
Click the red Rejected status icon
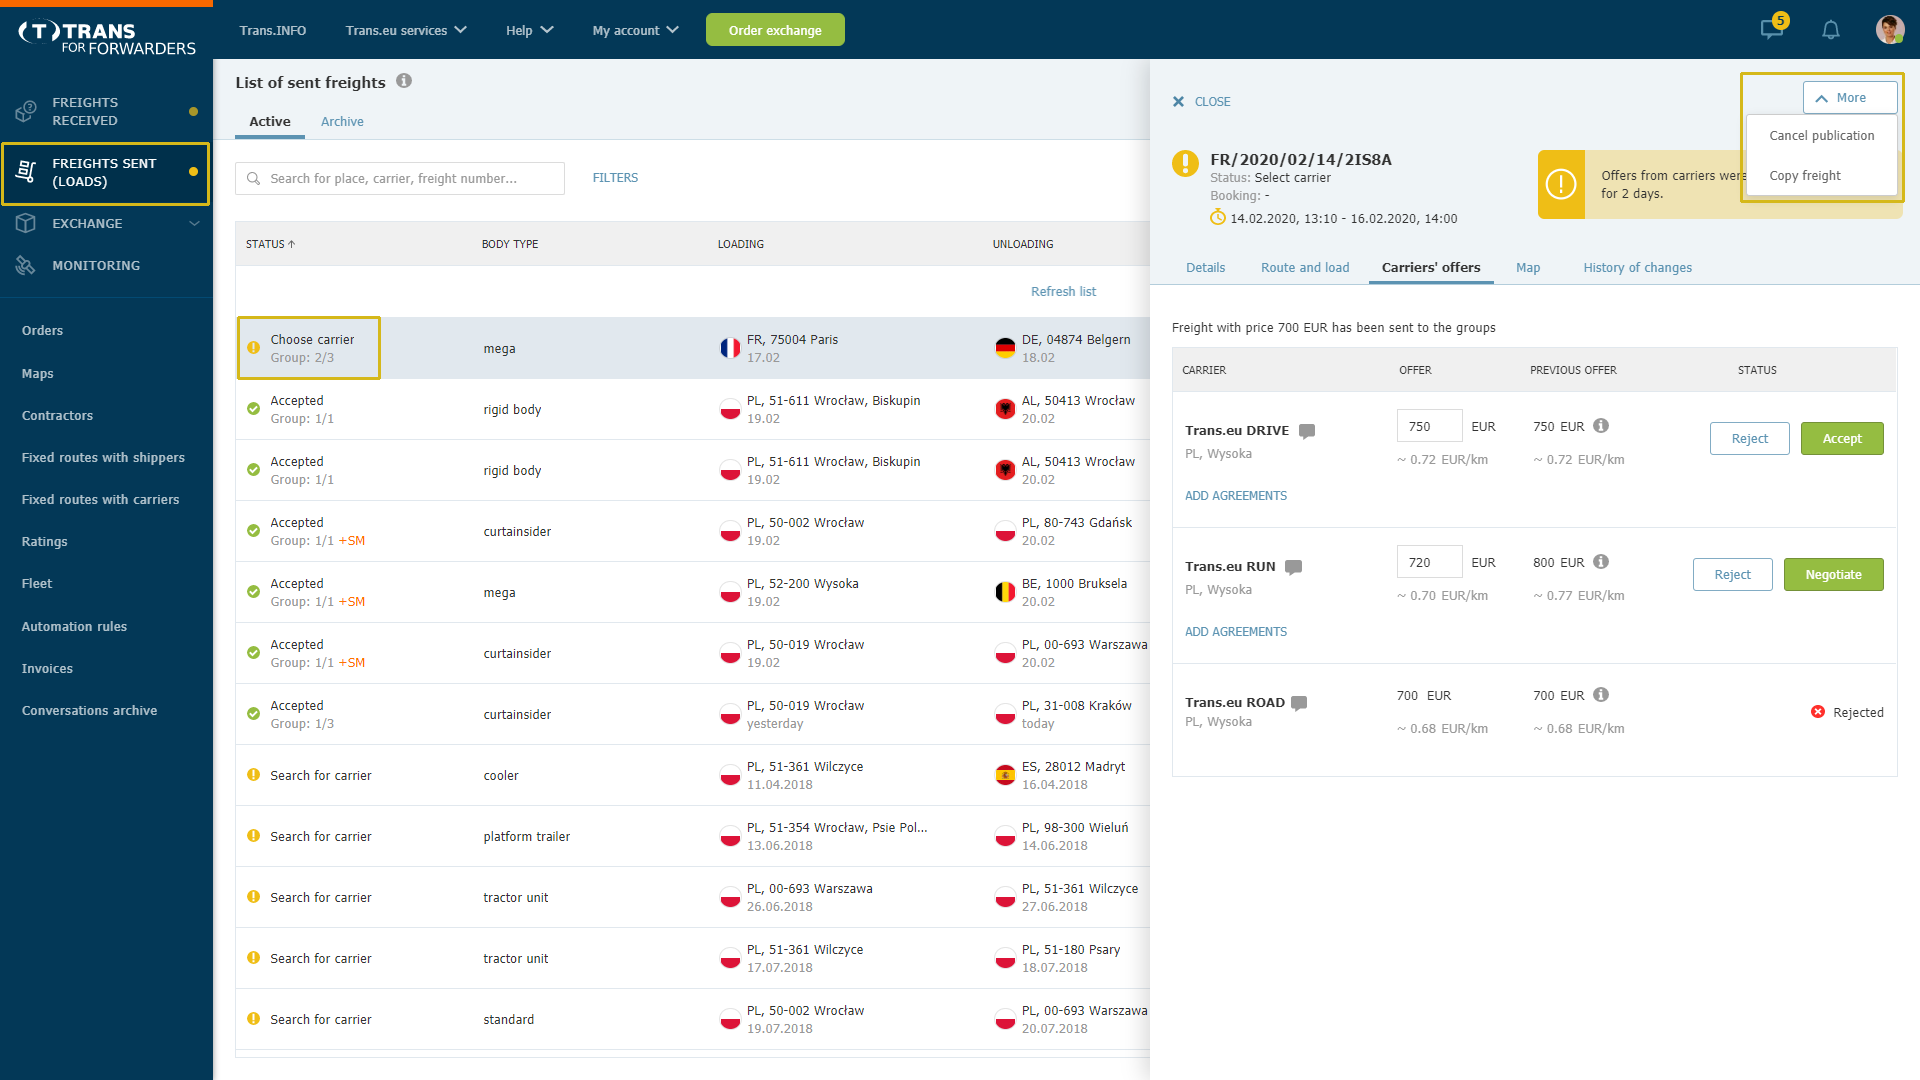click(1818, 712)
